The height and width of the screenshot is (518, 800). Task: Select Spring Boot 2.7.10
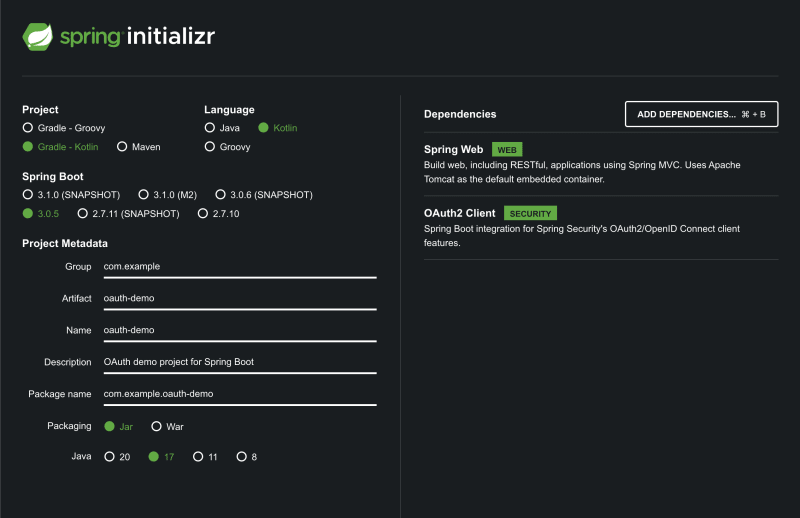[218, 213]
